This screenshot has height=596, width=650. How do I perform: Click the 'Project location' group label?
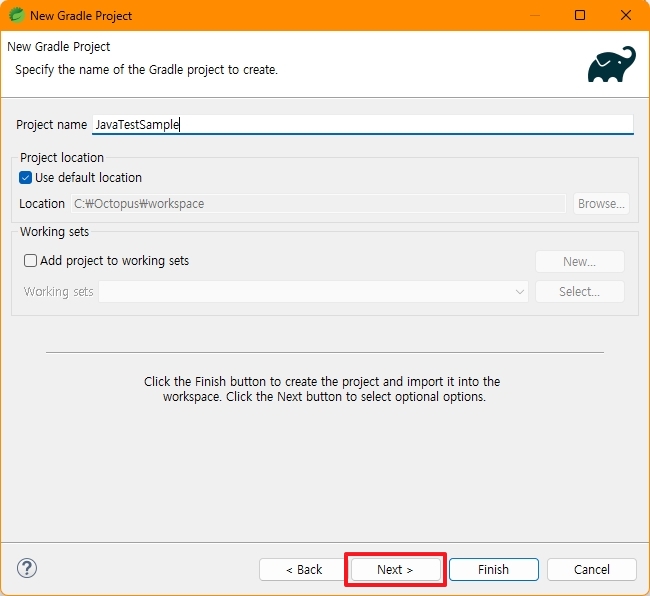point(62,157)
